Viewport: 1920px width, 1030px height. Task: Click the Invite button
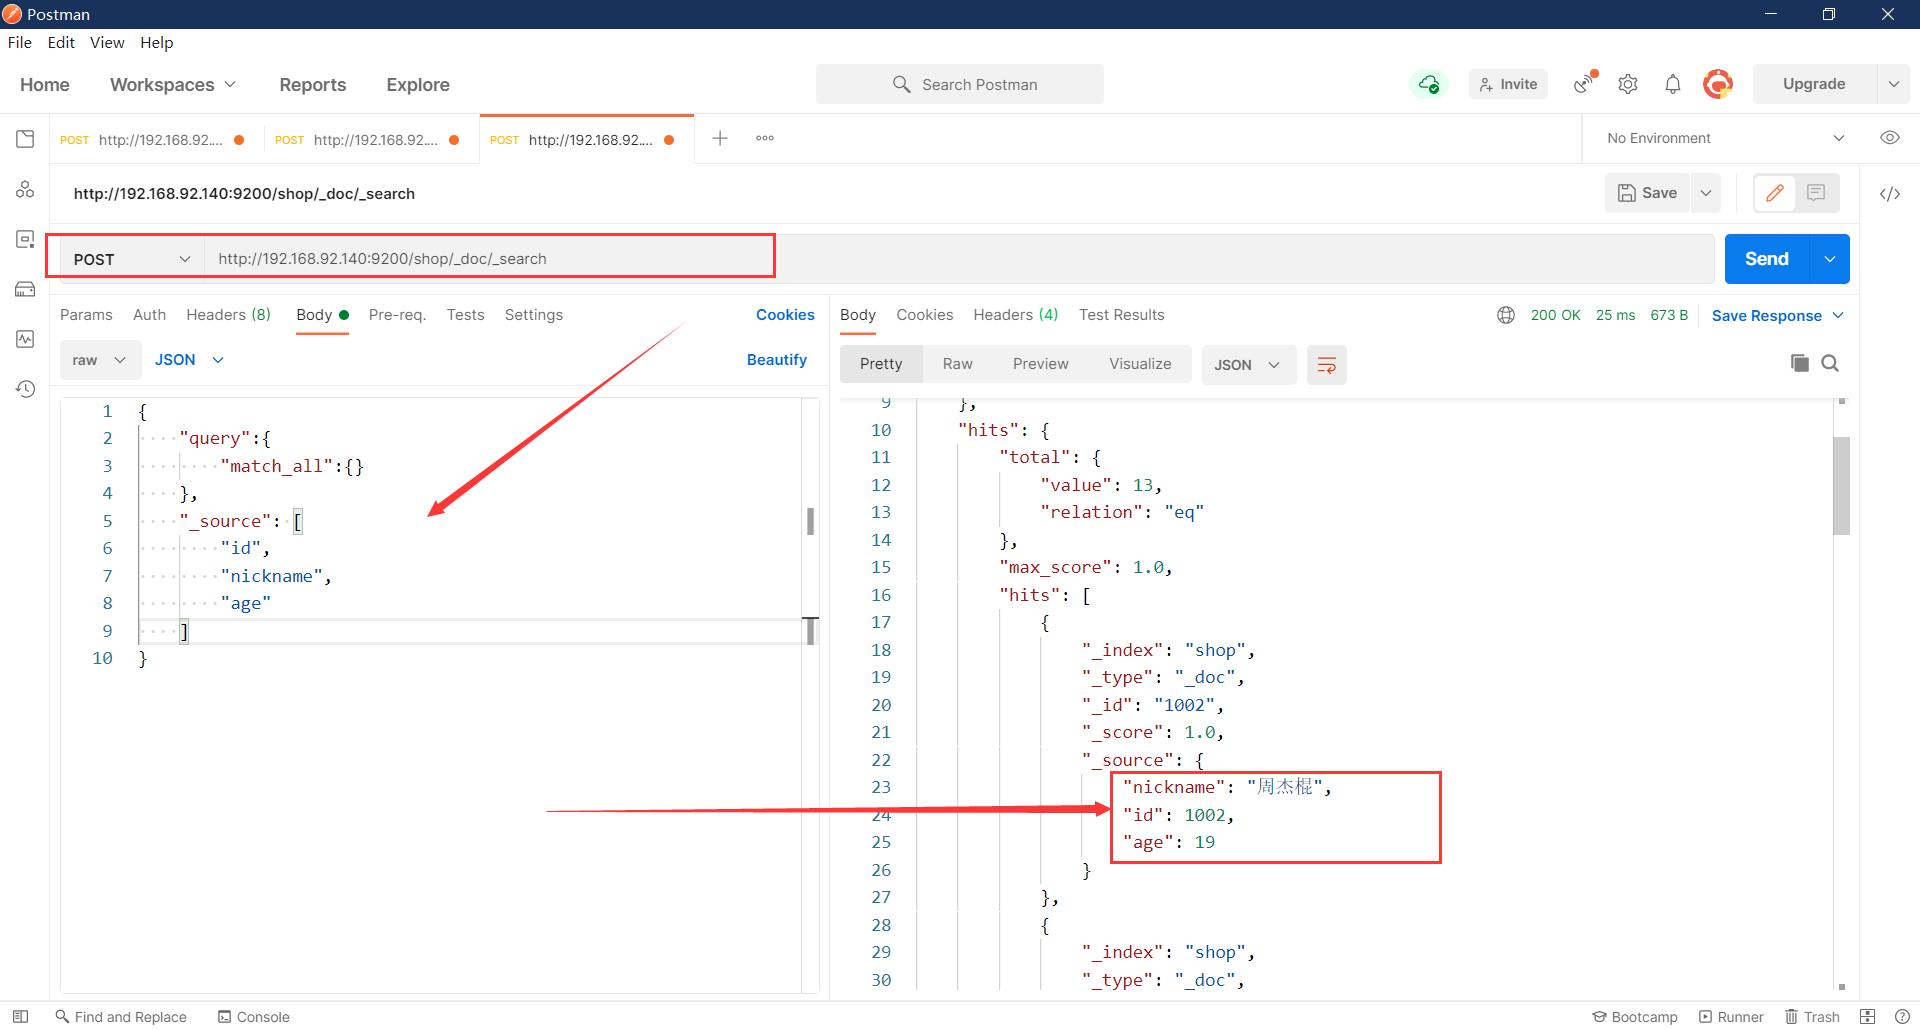click(x=1508, y=84)
